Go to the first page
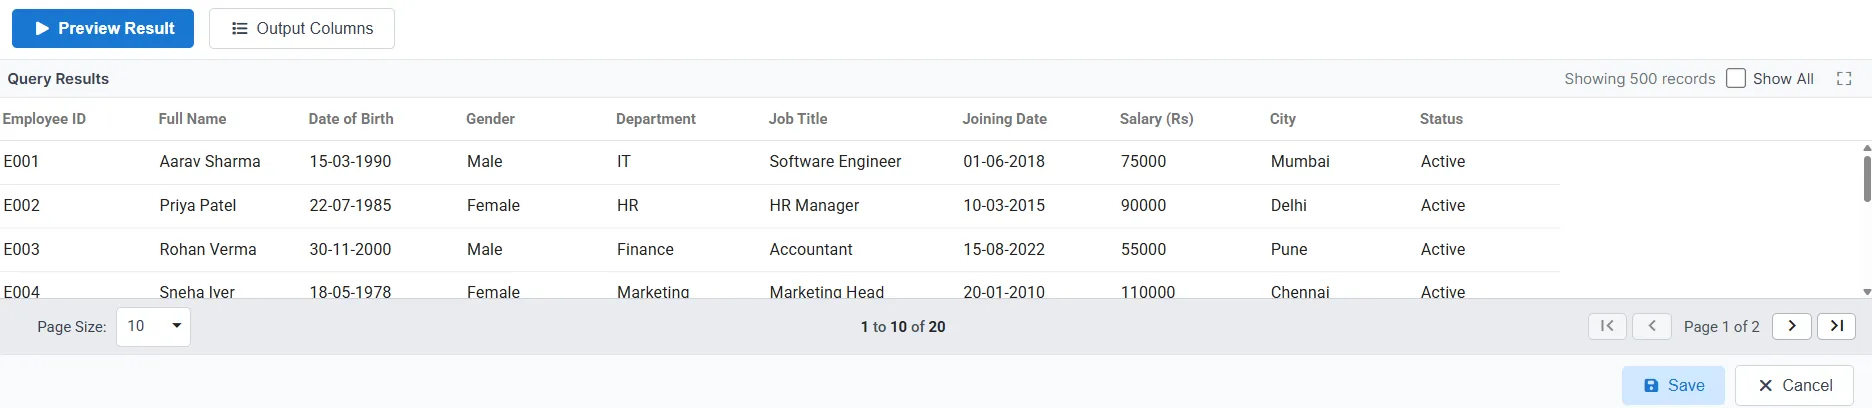The height and width of the screenshot is (408, 1872). click(1607, 326)
